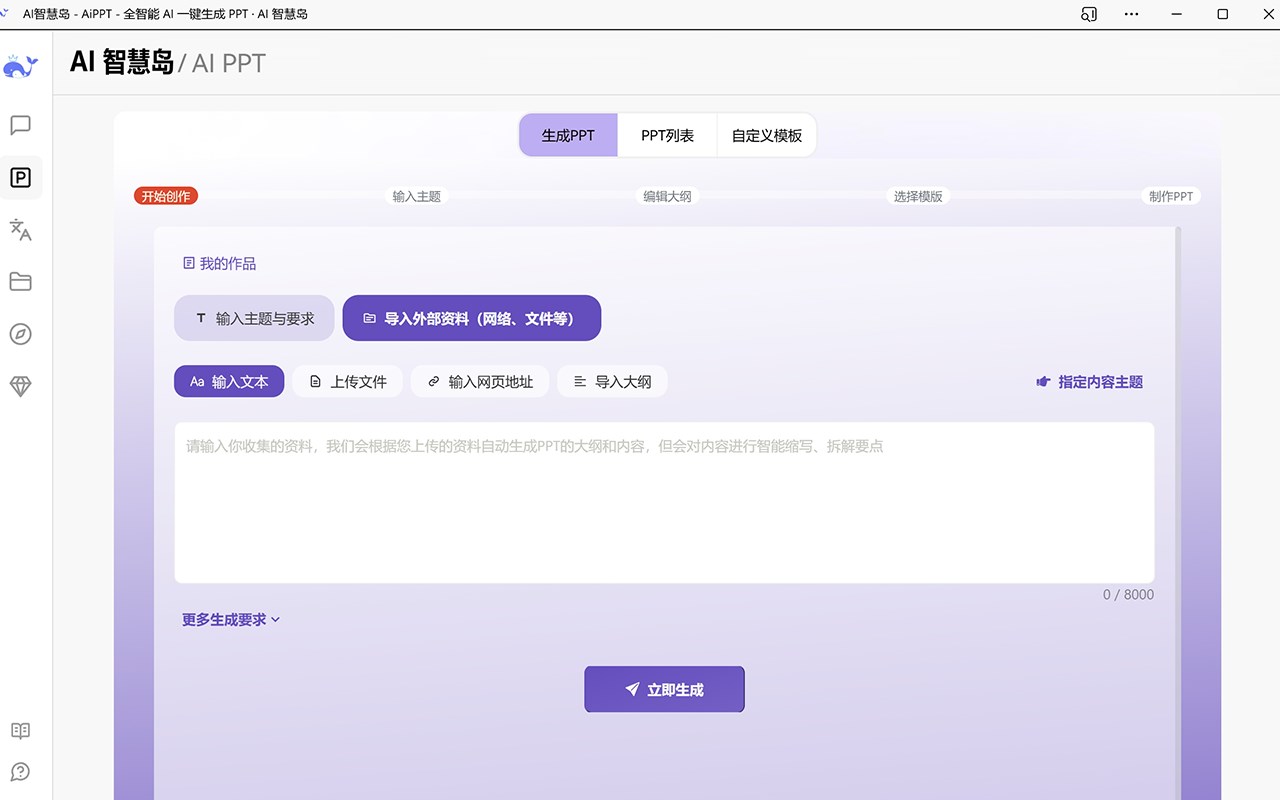Switch to the 生成PPT tab
The width and height of the screenshot is (1280, 800).
568,135
